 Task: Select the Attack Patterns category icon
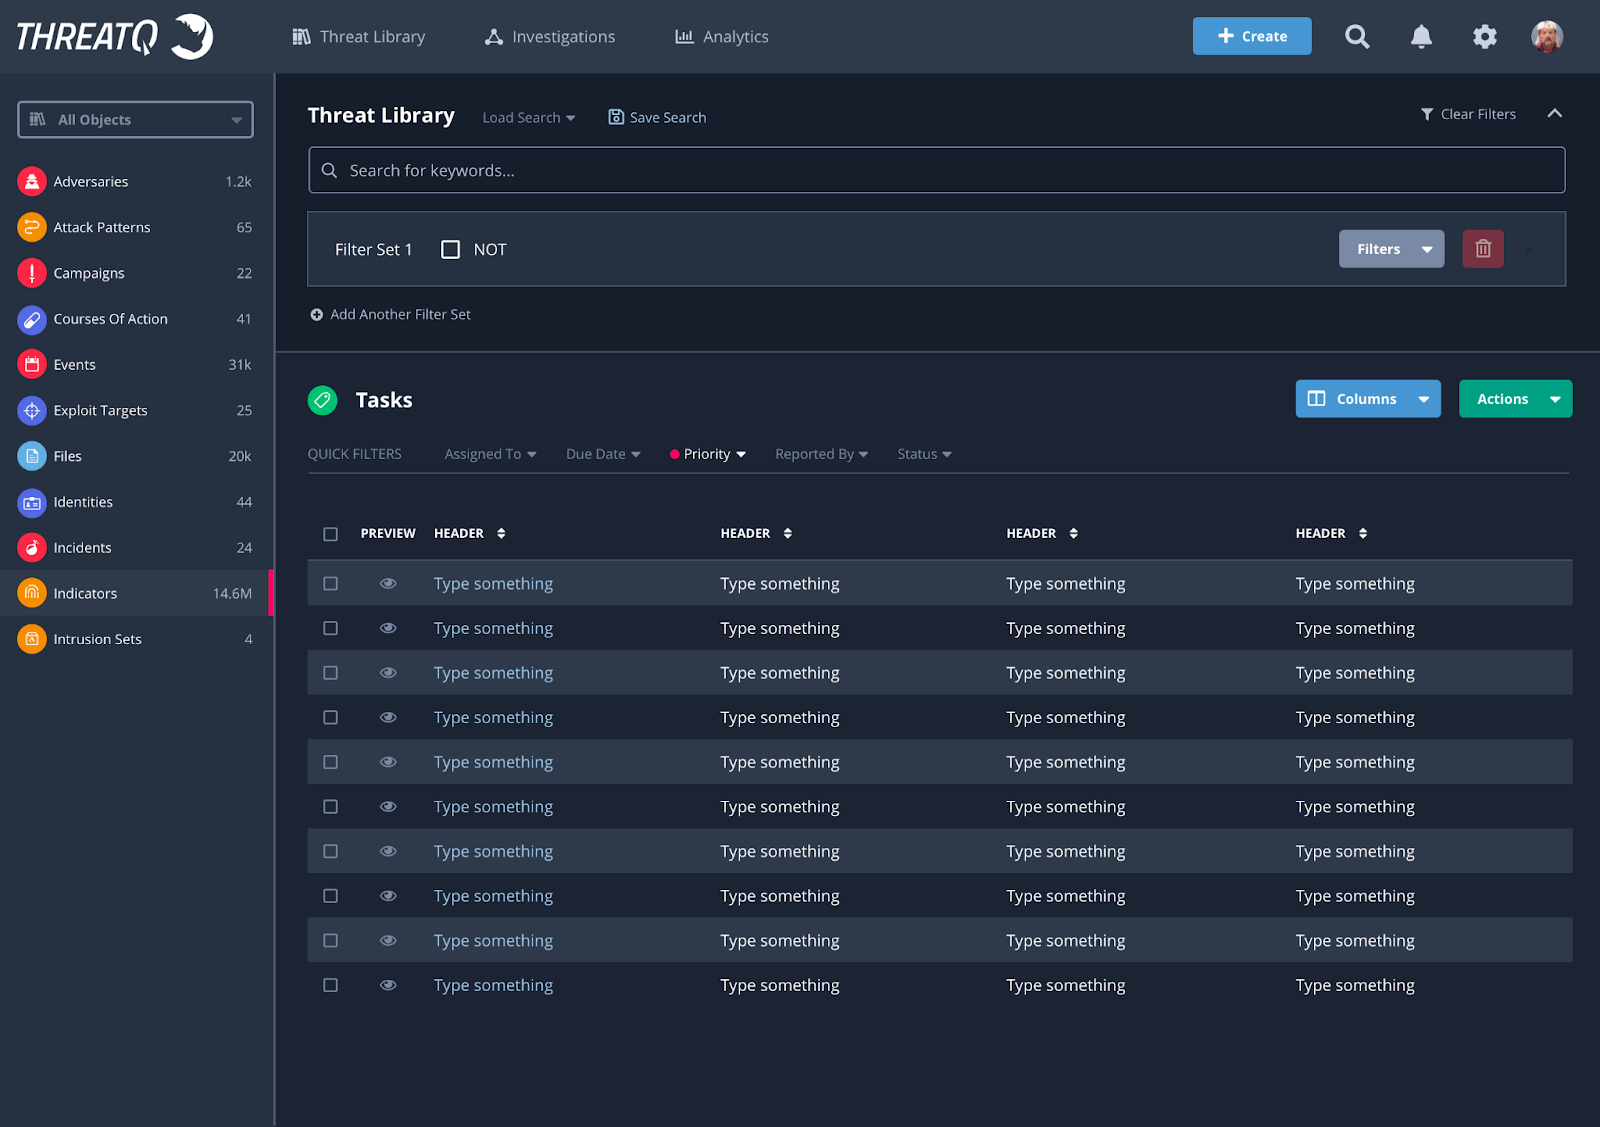tap(31, 227)
